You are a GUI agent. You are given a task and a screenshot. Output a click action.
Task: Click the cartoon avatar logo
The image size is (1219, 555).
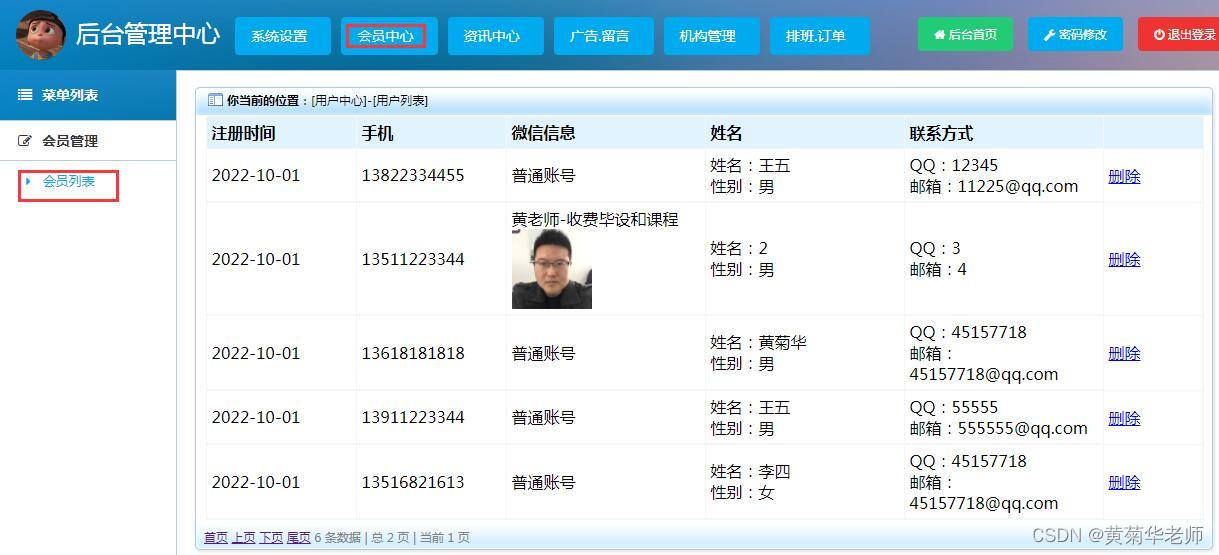[40, 35]
